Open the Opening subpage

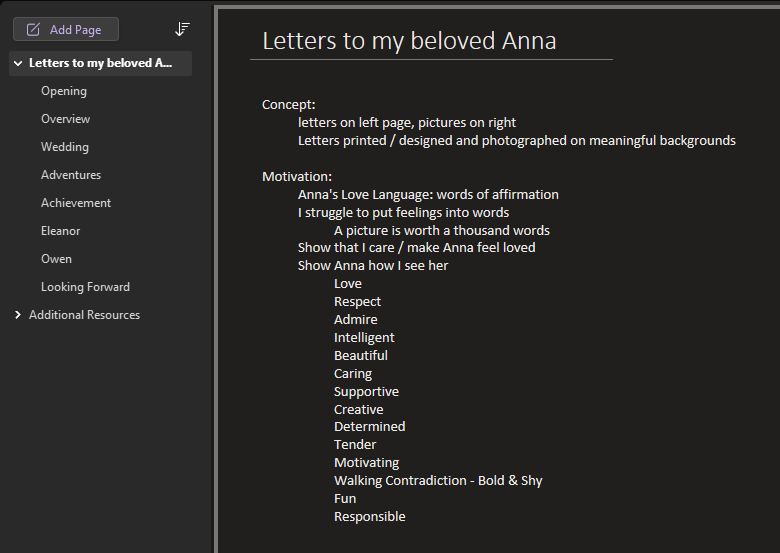tap(64, 91)
